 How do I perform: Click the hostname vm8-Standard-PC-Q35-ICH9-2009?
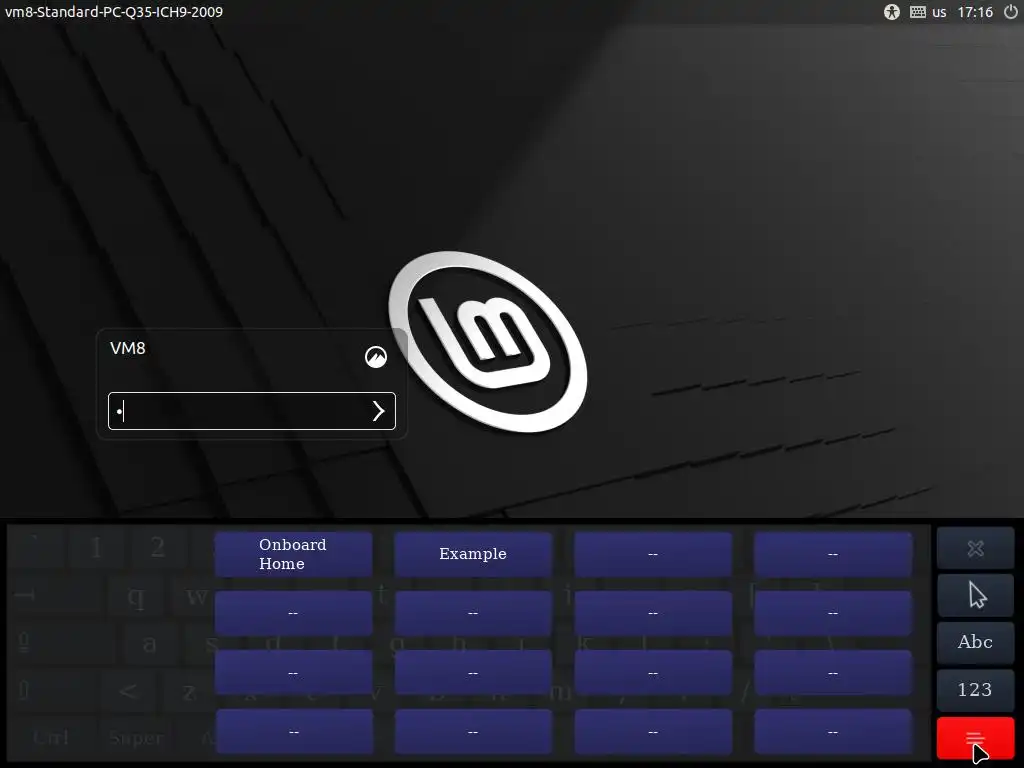click(114, 12)
